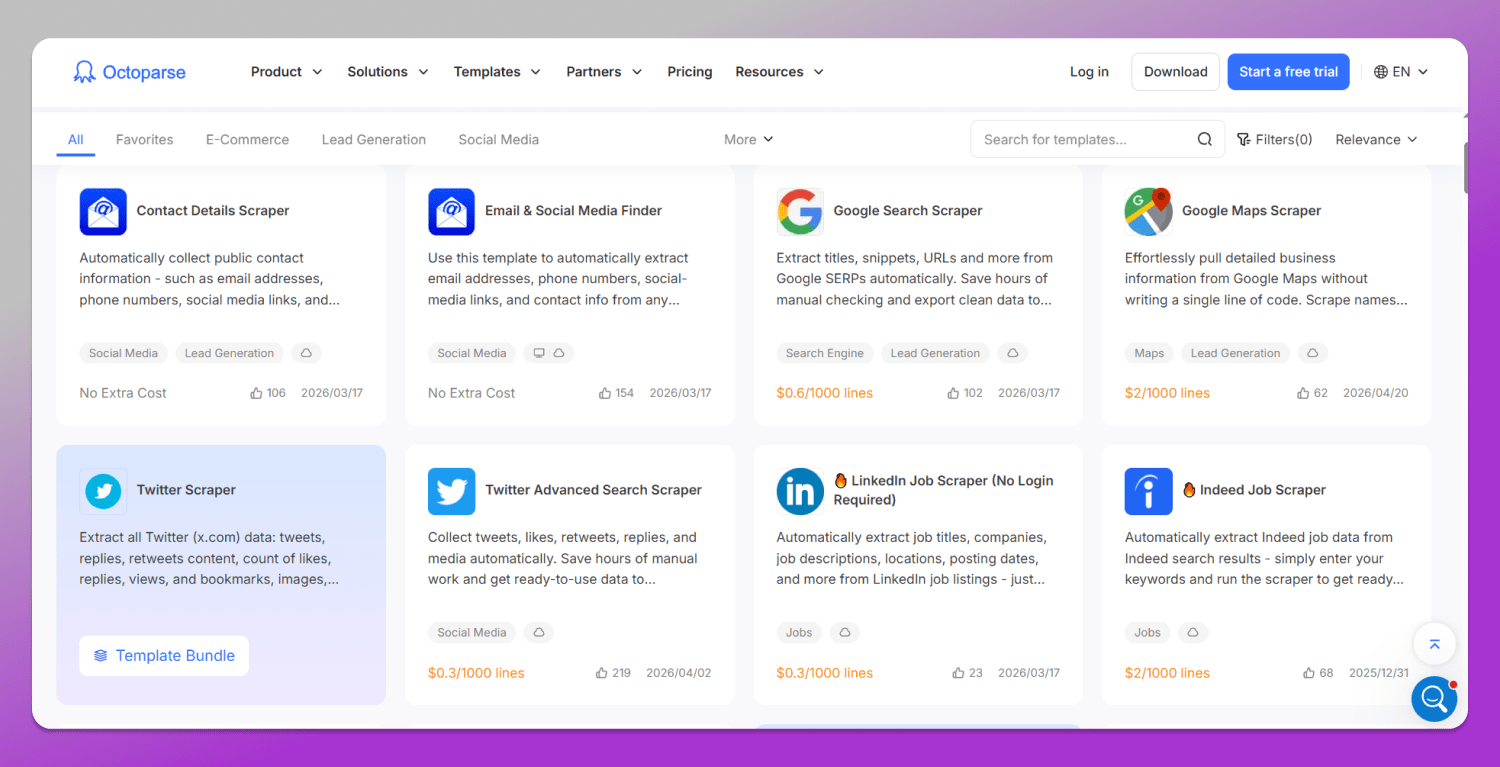1500x767 pixels.
Task: Click the search magnifier icon
Action: pos(1205,140)
